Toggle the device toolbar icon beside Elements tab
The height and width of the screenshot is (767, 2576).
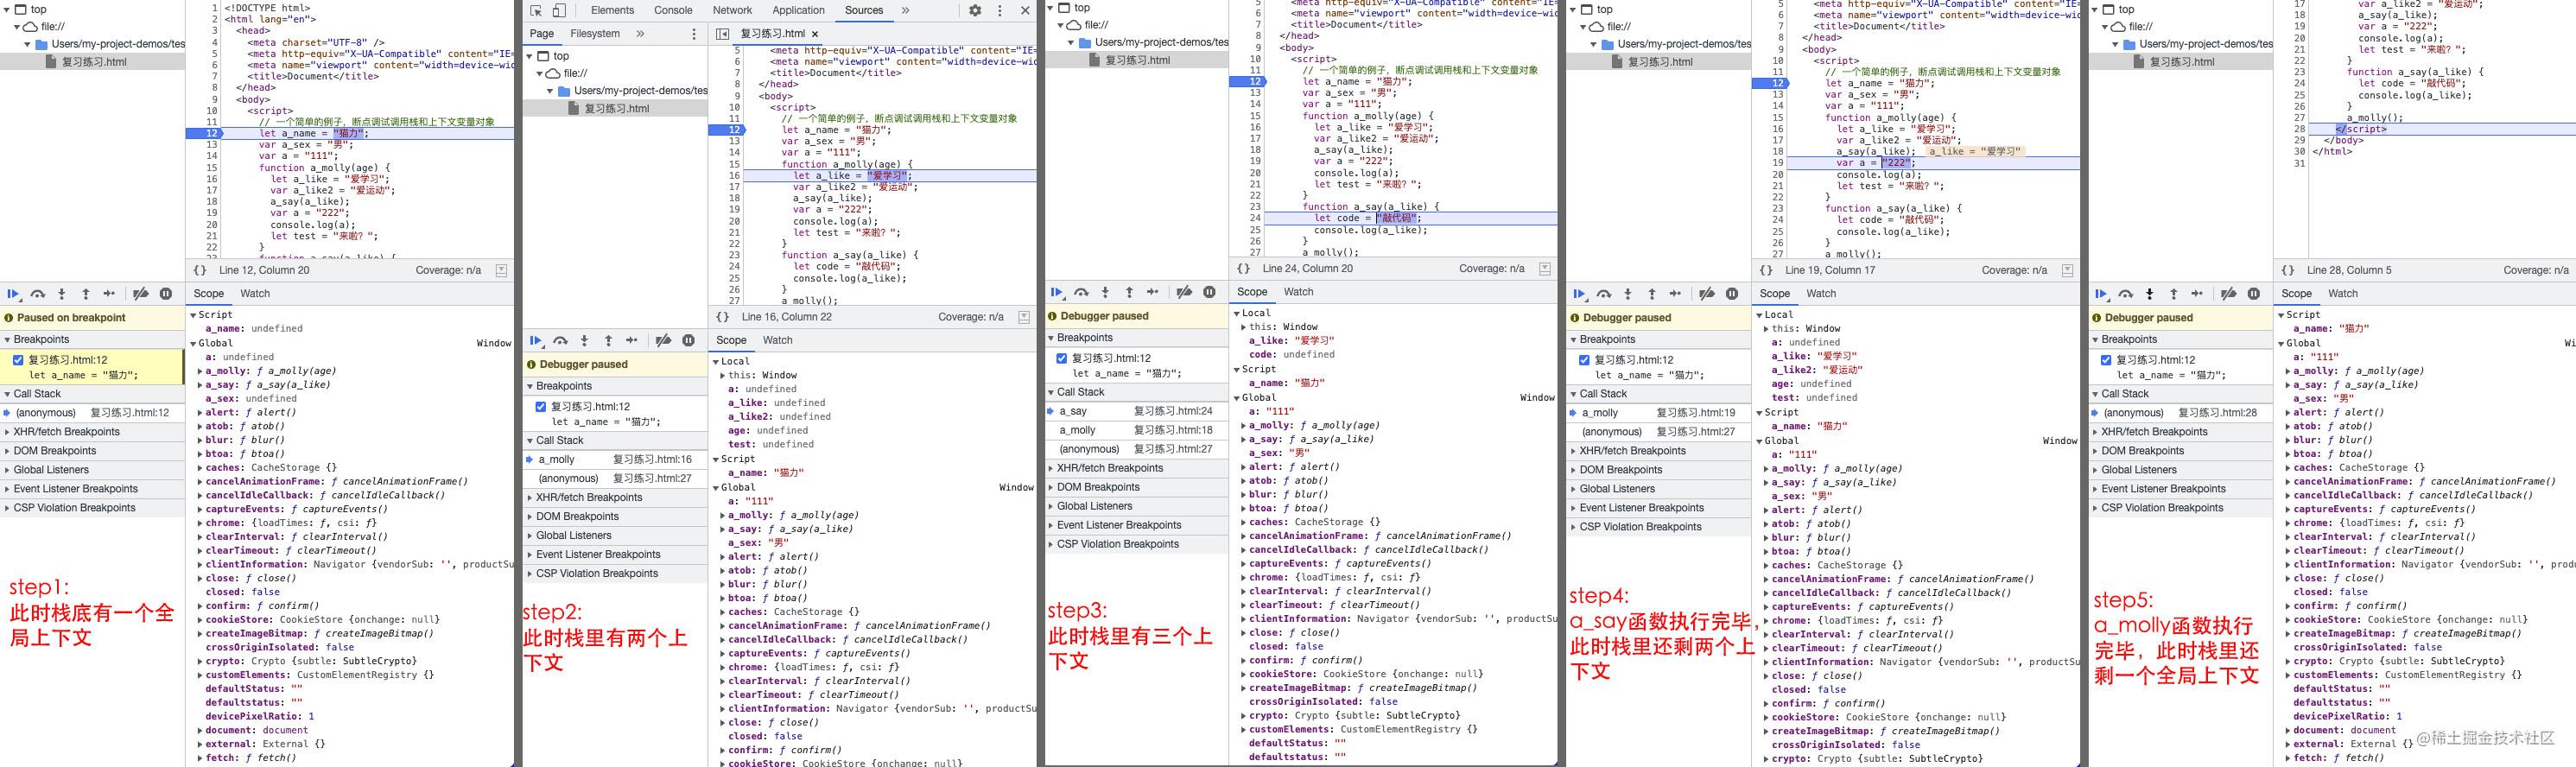(x=559, y=10)
